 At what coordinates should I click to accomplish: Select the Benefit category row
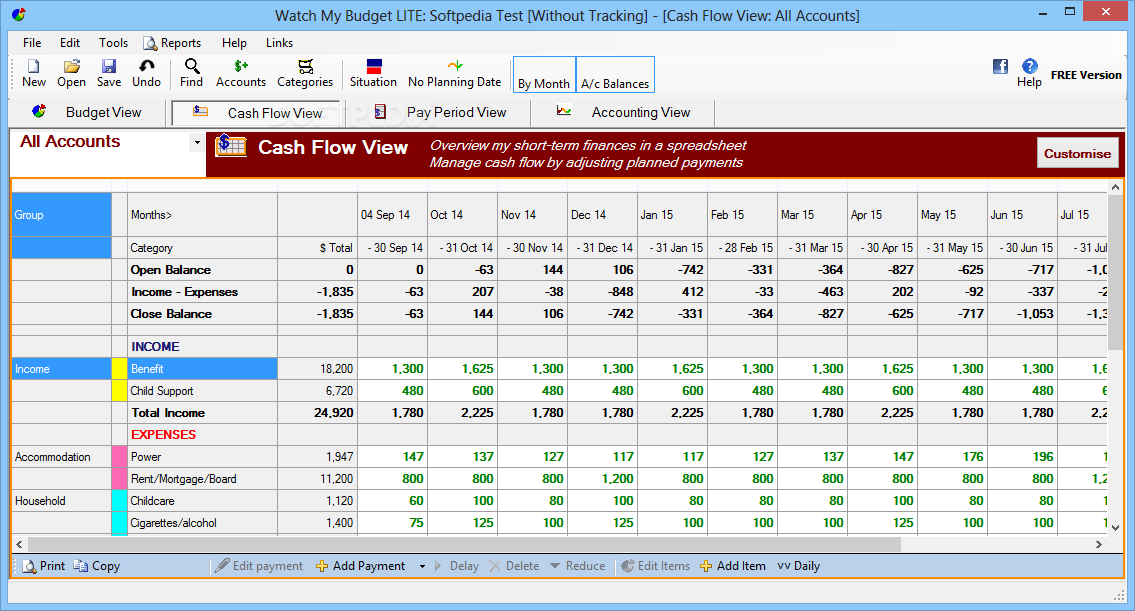point(203,368)
